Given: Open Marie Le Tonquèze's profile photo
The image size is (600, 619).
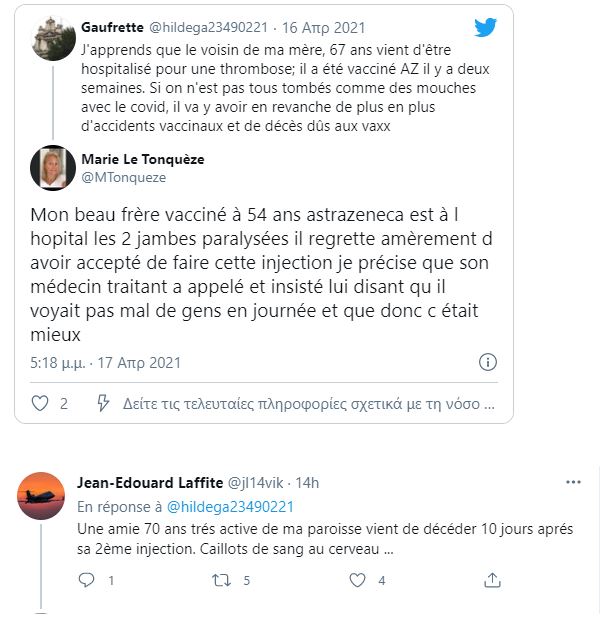Looking at the screenshot, I should [x=49, y=167].
